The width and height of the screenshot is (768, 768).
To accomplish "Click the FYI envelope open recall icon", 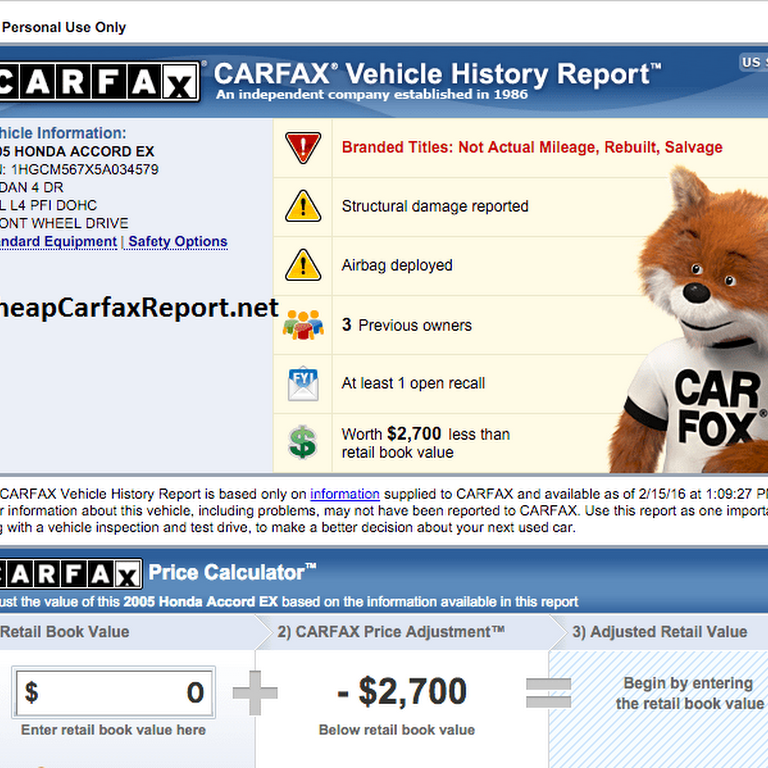I will pyautogui.click(x=303, y=384).
